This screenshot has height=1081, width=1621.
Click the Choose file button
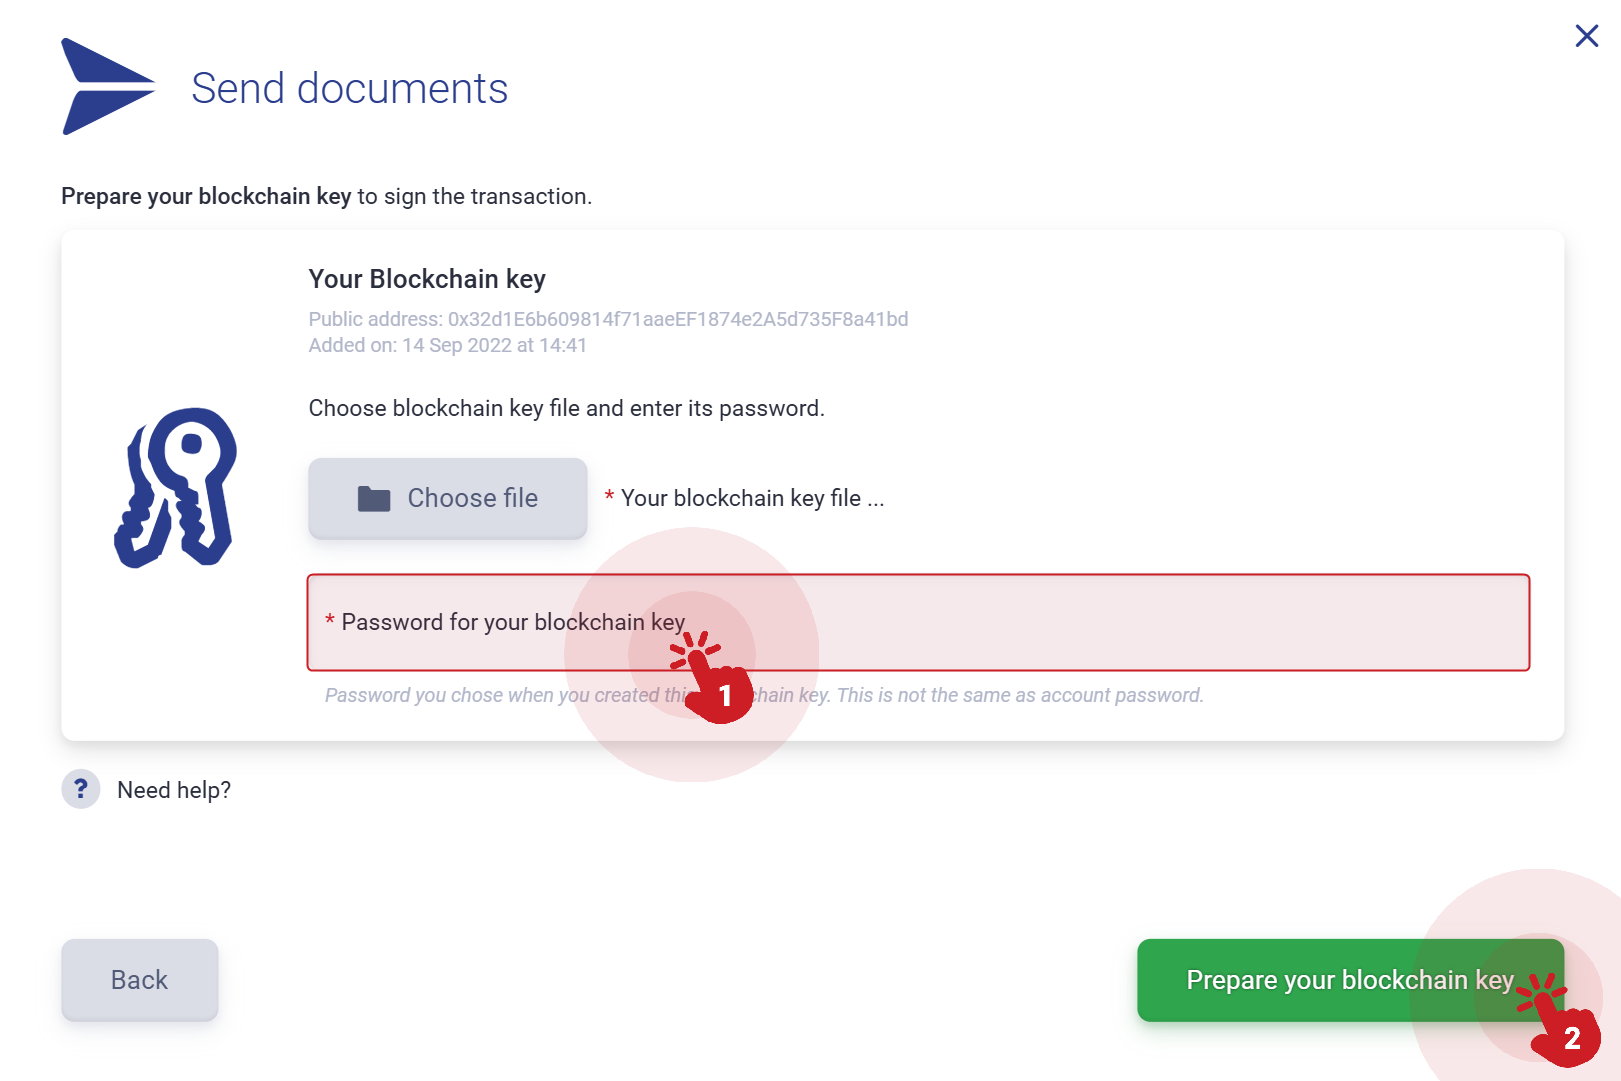(x=447, y=498)
